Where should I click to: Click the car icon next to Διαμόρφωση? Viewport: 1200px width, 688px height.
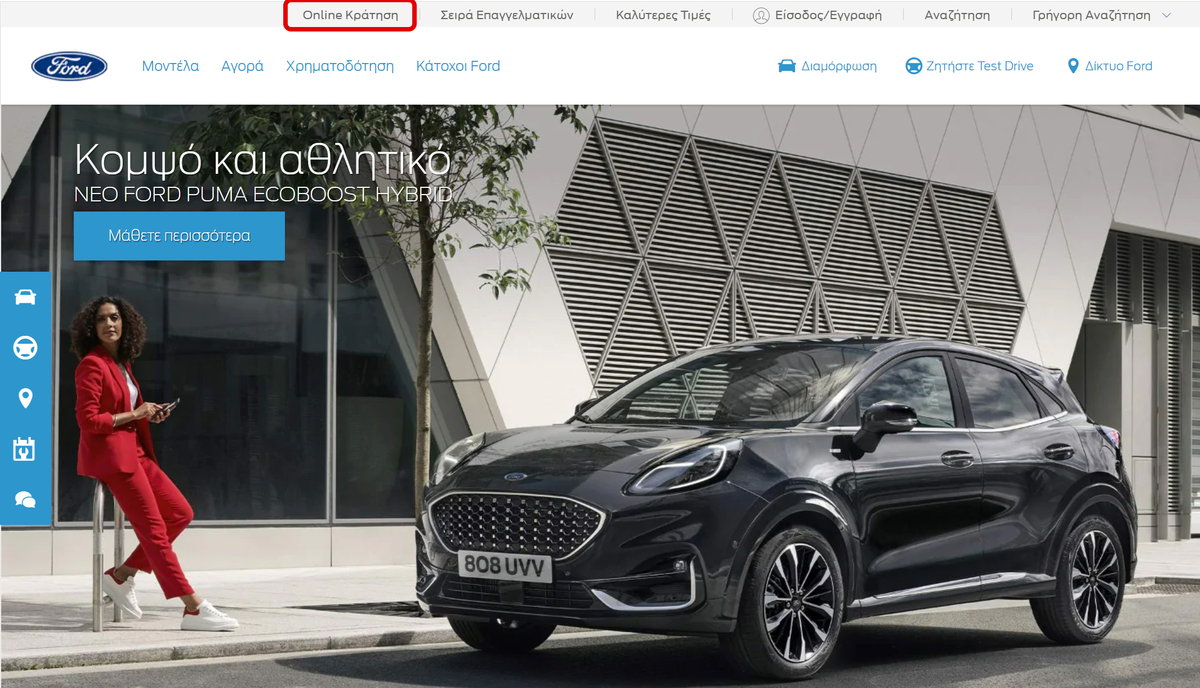point(787,66)
